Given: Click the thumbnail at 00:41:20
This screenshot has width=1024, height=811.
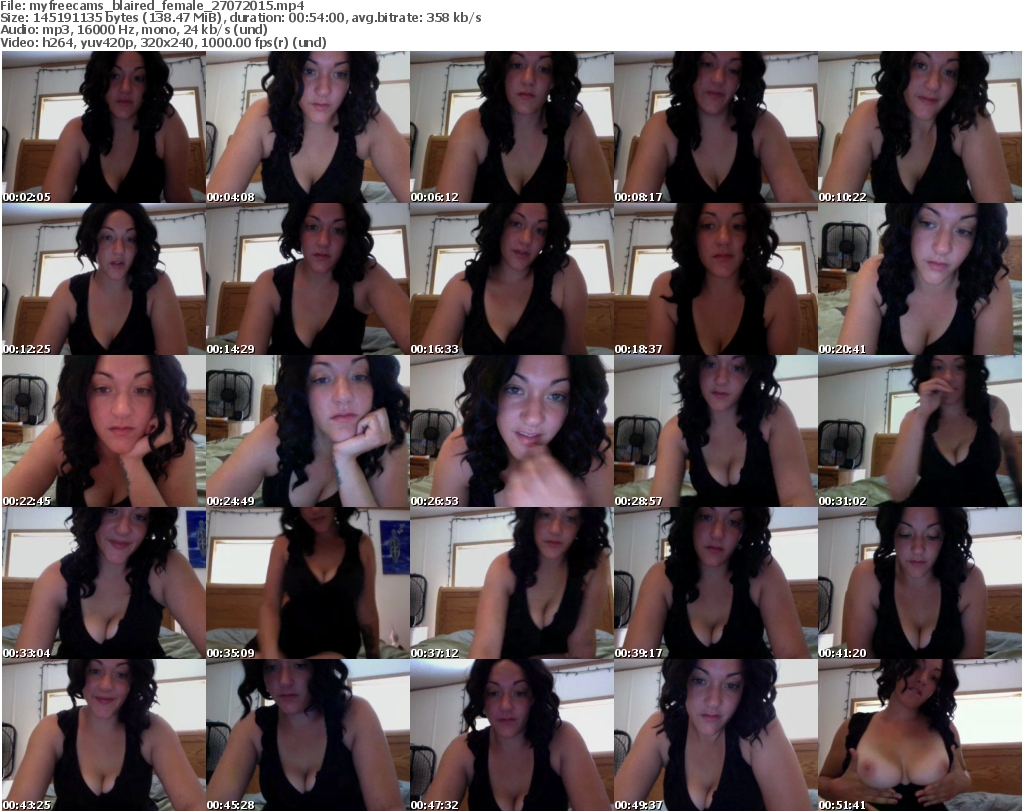Looking at the screenshot, I should tap(920, 583).
